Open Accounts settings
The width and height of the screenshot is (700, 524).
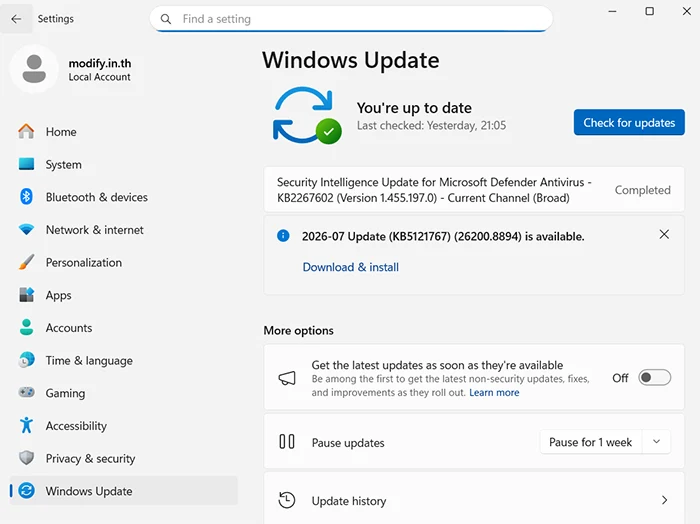pyautogui.click(x=124, y=327)
